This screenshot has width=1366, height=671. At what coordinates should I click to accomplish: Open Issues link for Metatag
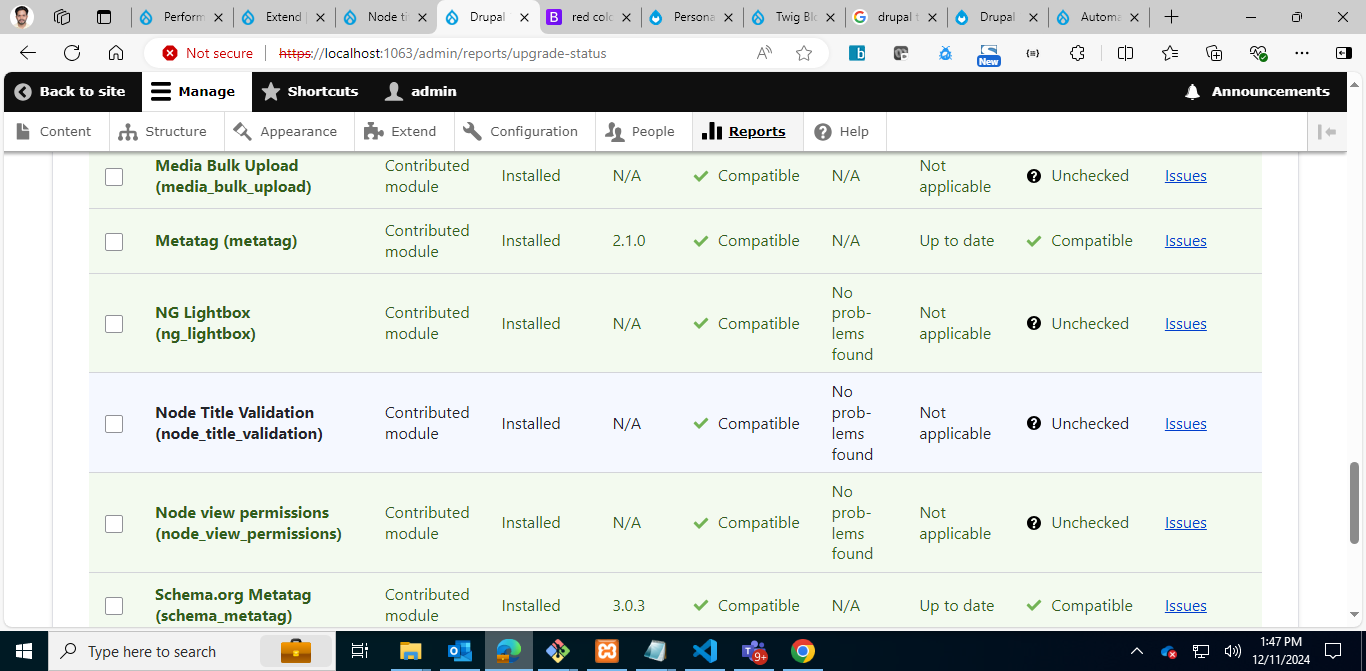1185,241
